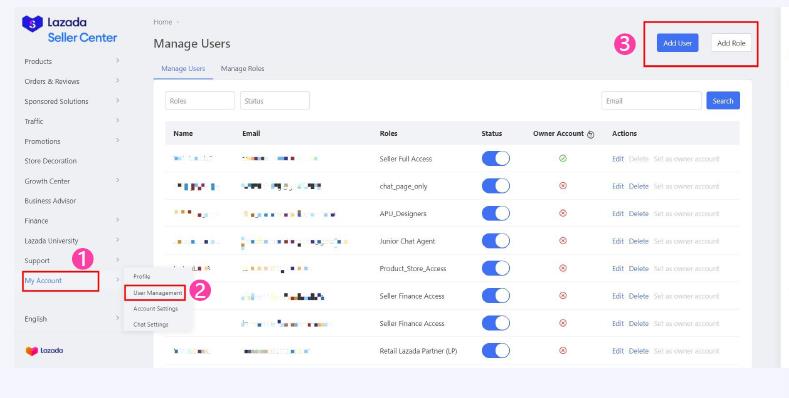Image resolution: width=789 pixels, height=398 pixels.
Task: Click red cross icon in Product_Store_Access row
Action: tap(563, 268)
